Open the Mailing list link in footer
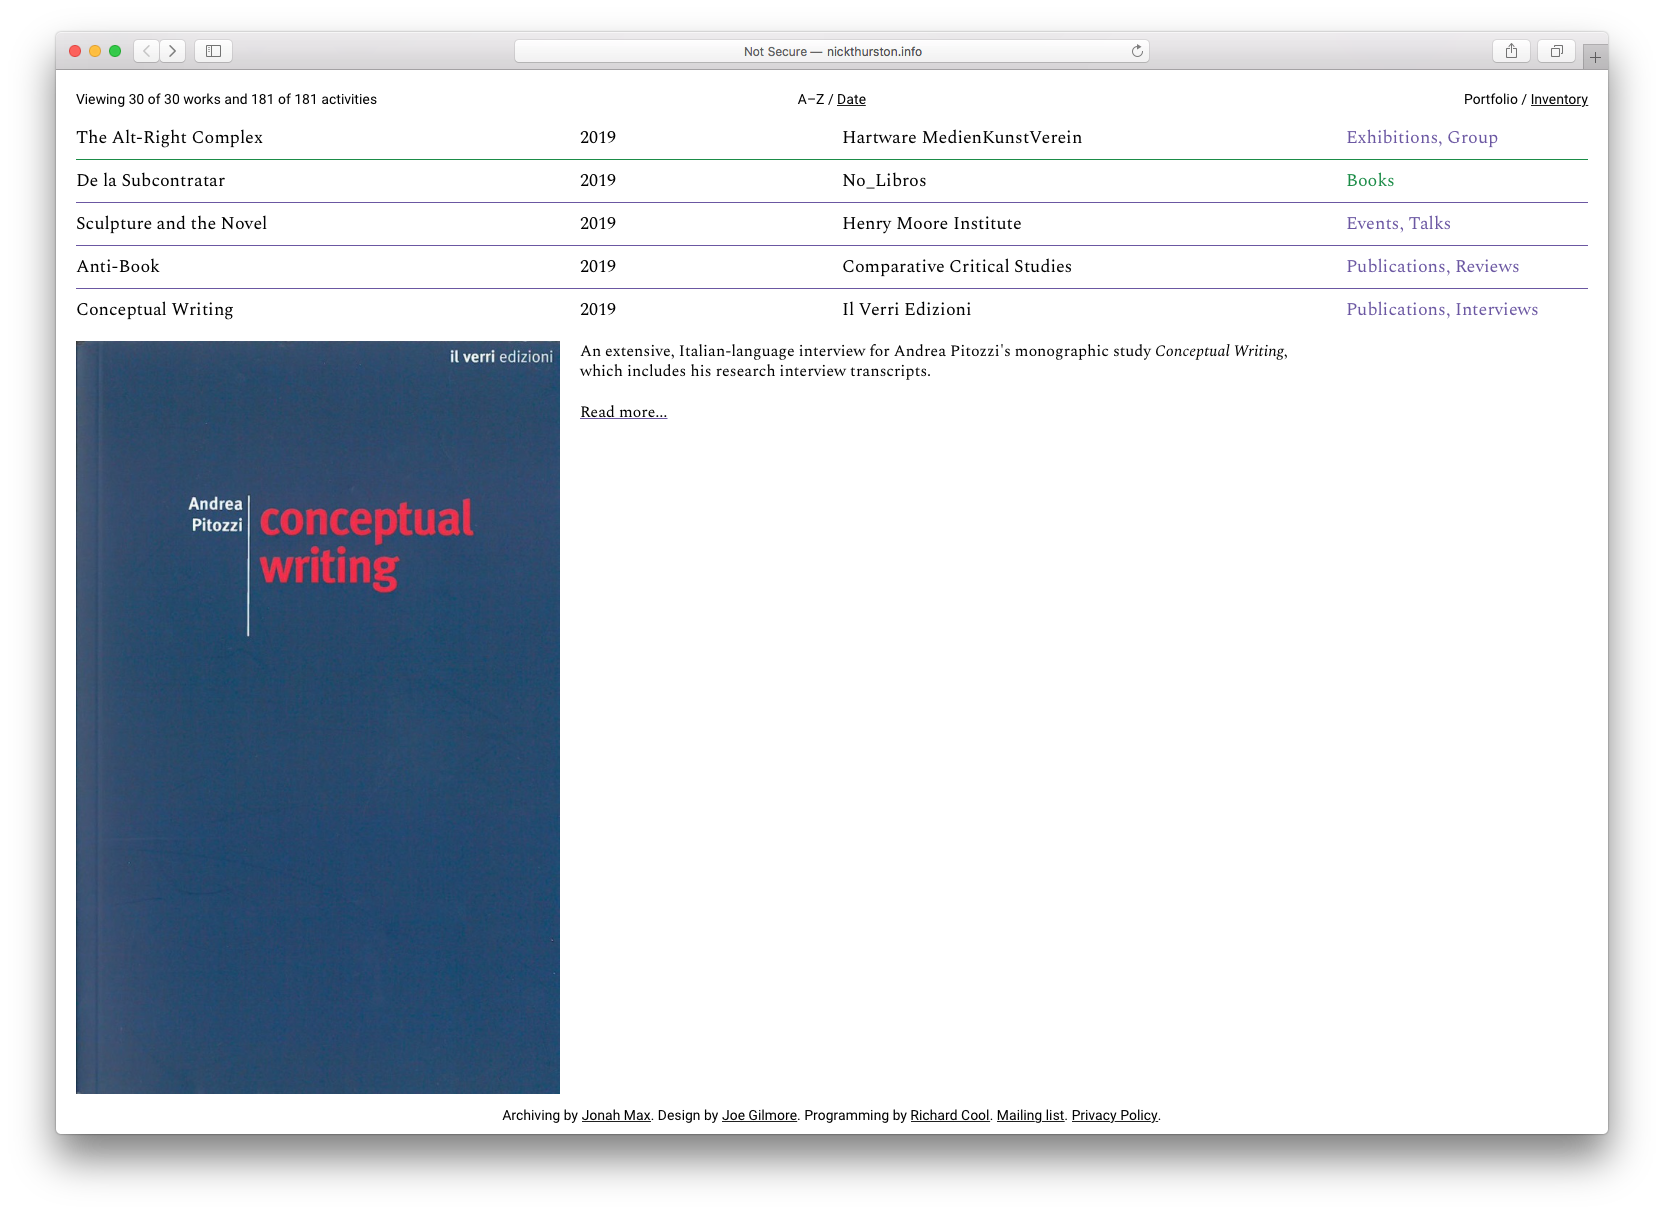Image resolution: width=1664 pixels, height=1214 pixels. click(x=1030, y=1115)
